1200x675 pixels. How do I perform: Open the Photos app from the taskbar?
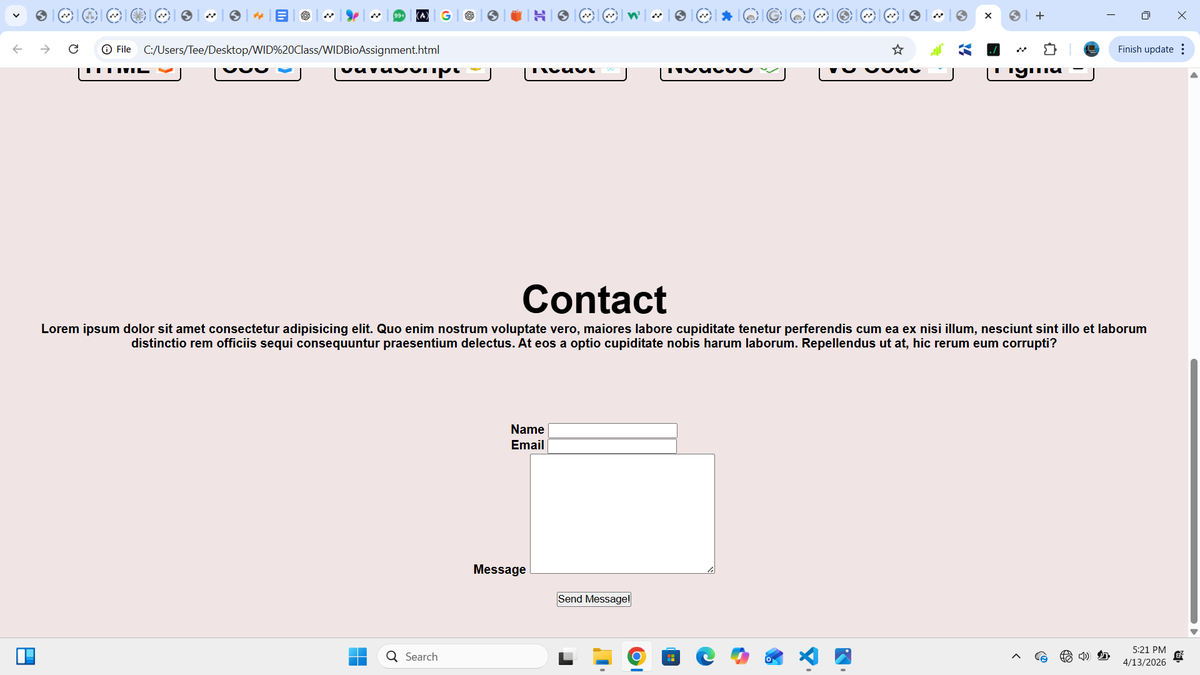coord(843,657)
